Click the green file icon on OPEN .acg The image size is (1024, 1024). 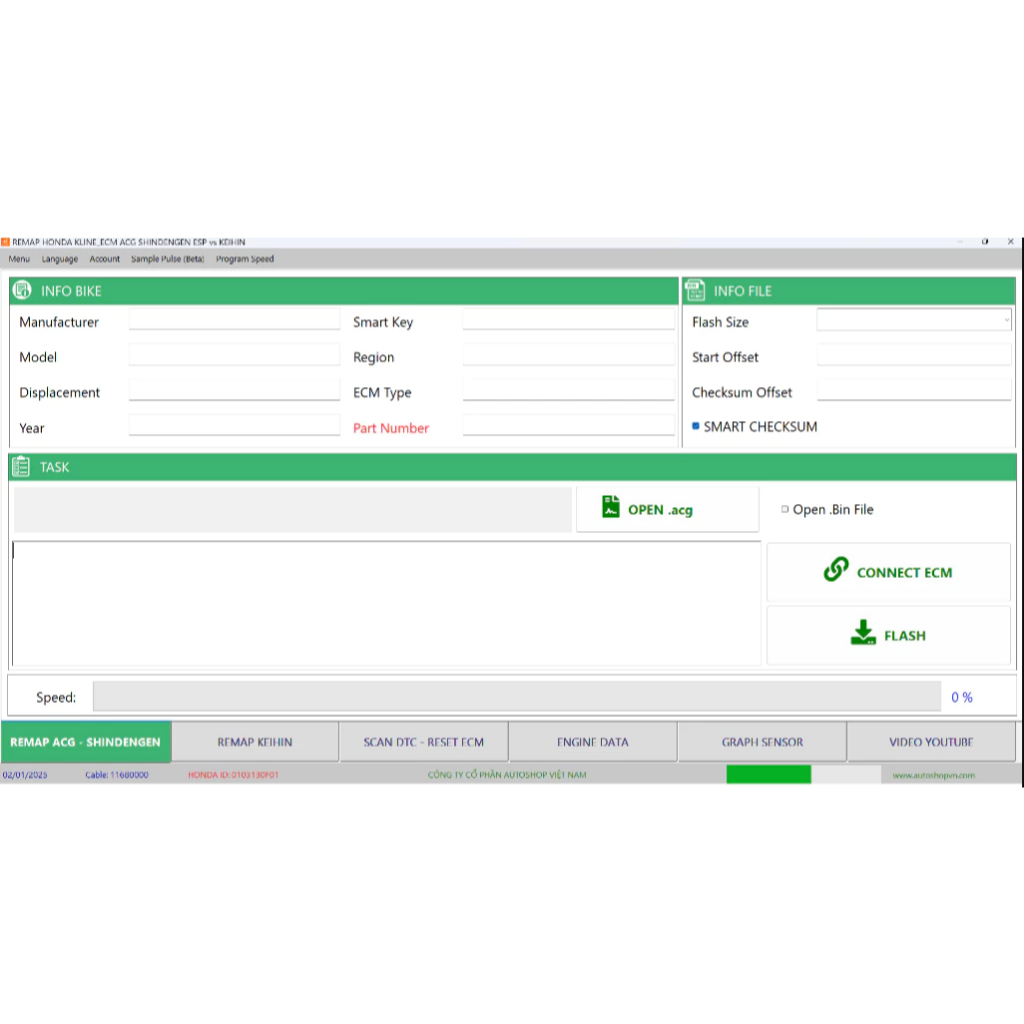611,508
